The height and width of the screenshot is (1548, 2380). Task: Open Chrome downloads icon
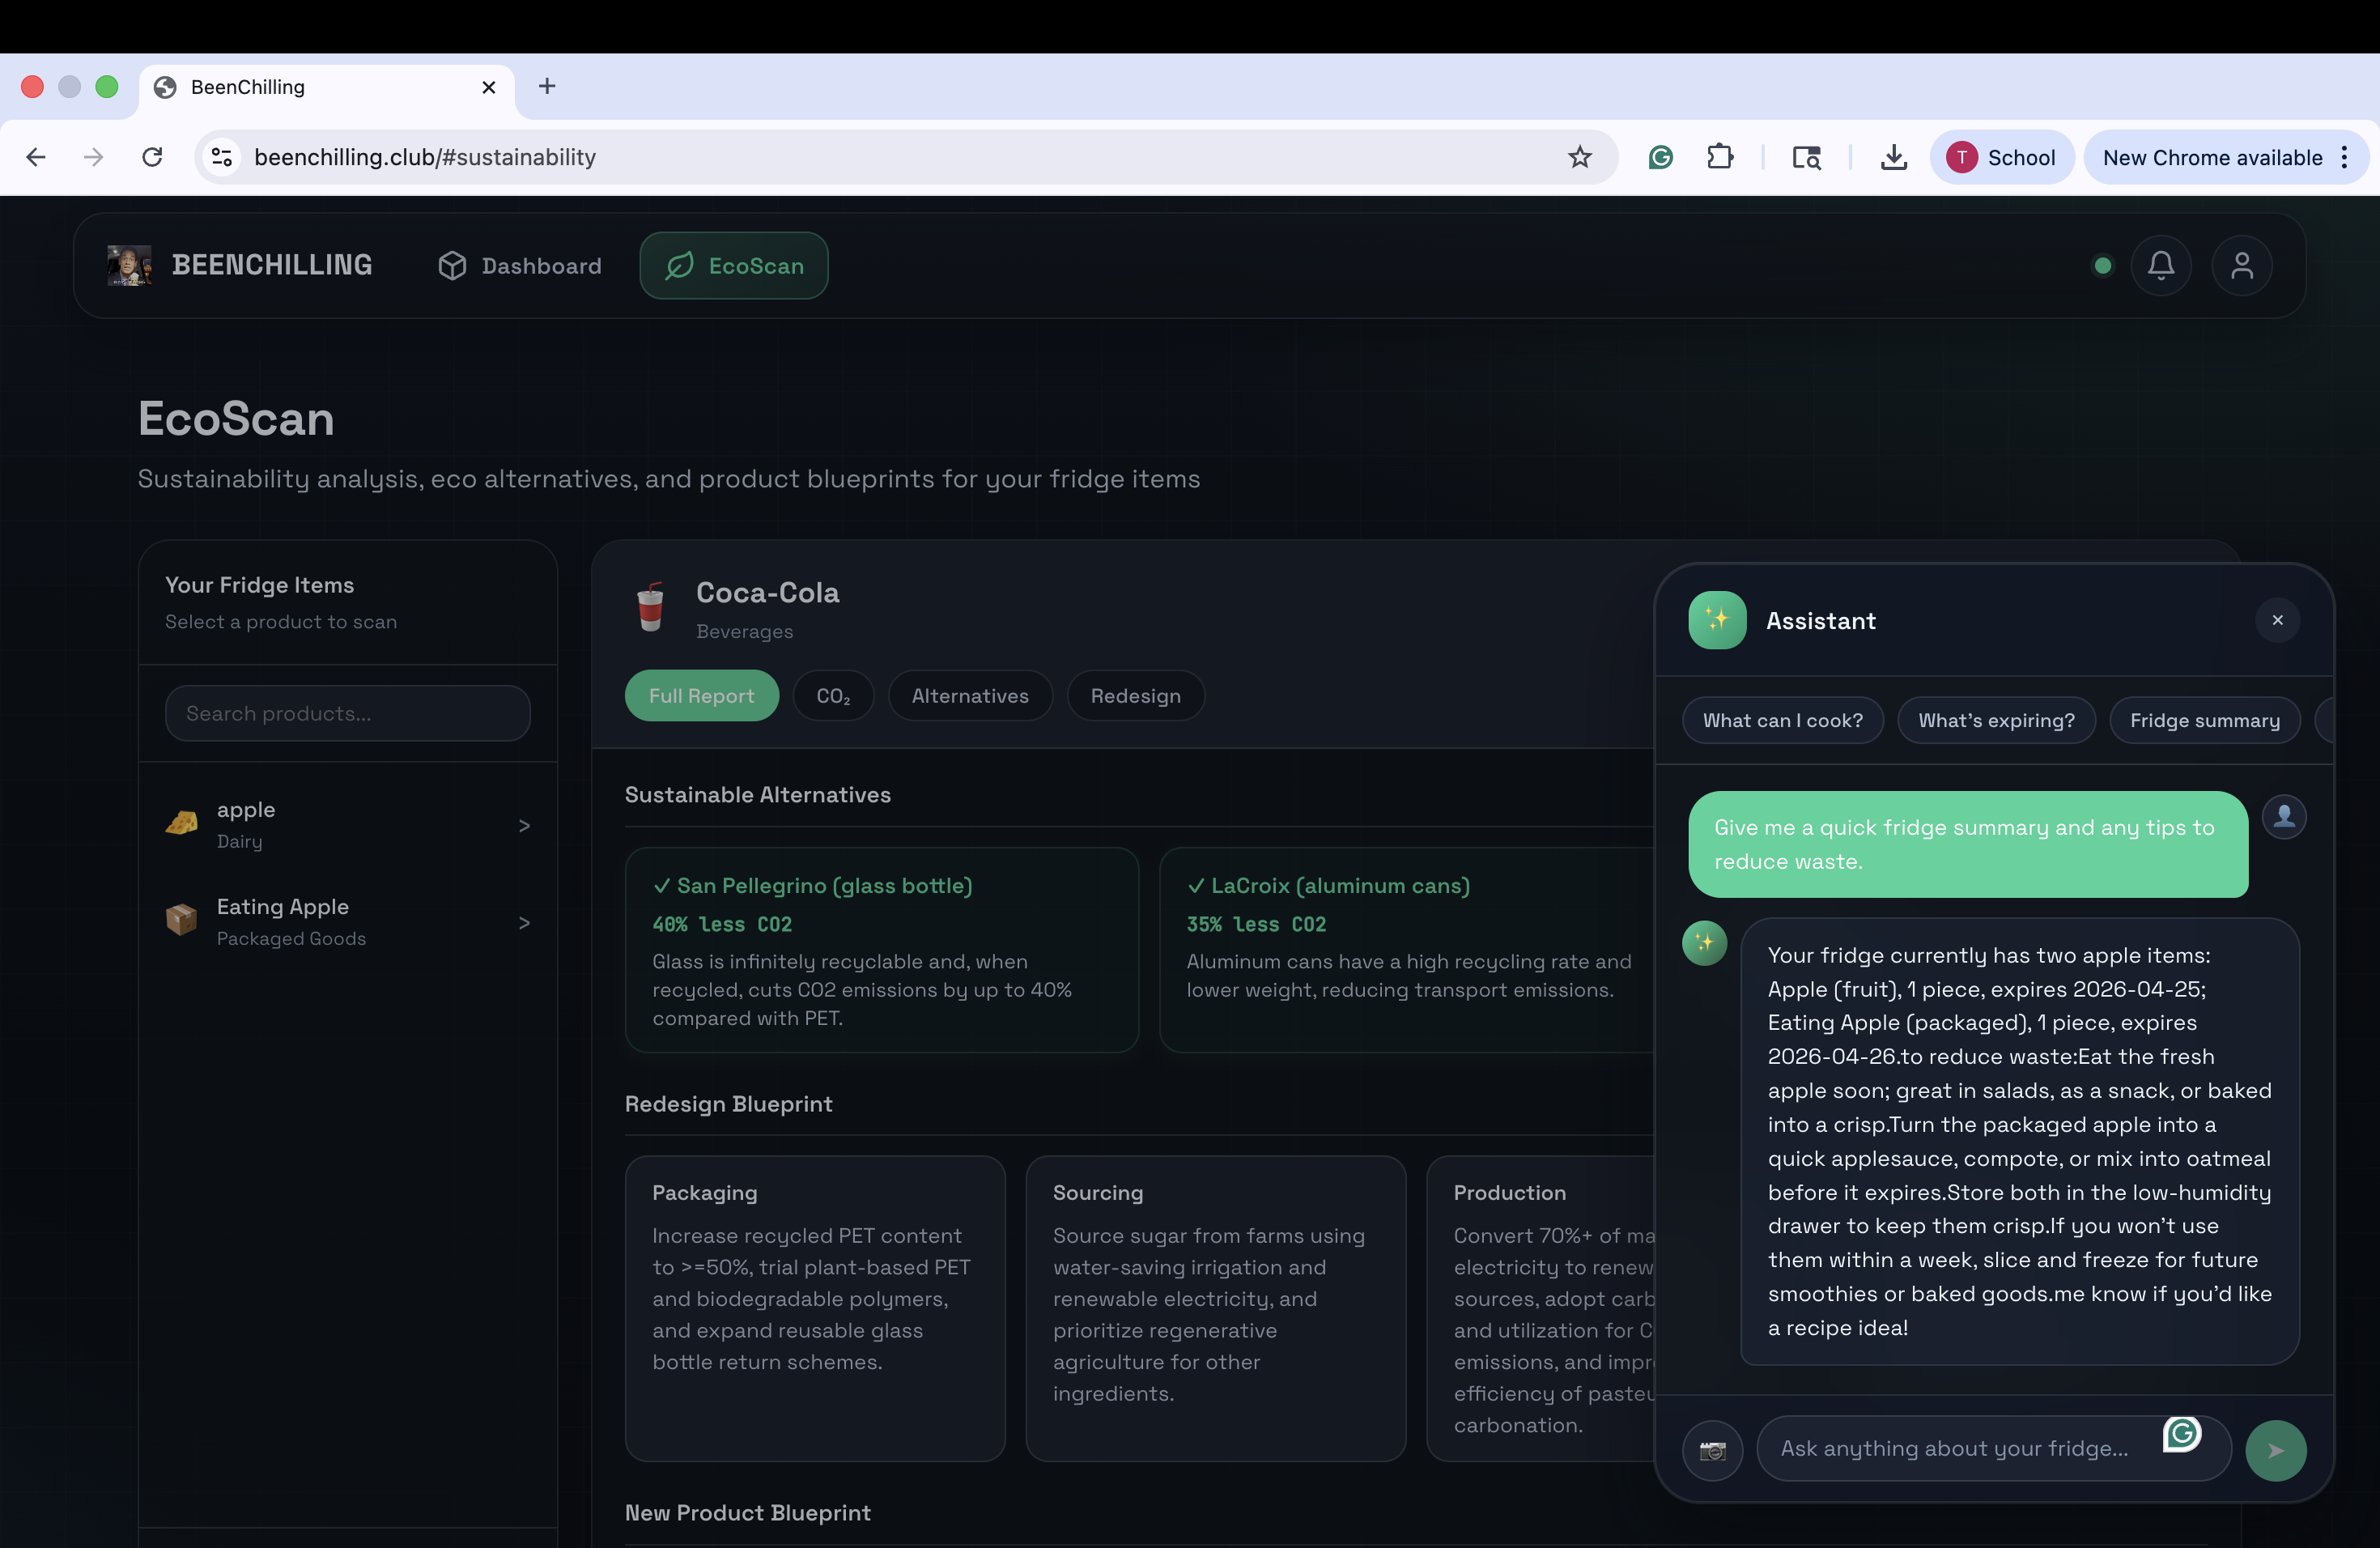(1893, 157)
